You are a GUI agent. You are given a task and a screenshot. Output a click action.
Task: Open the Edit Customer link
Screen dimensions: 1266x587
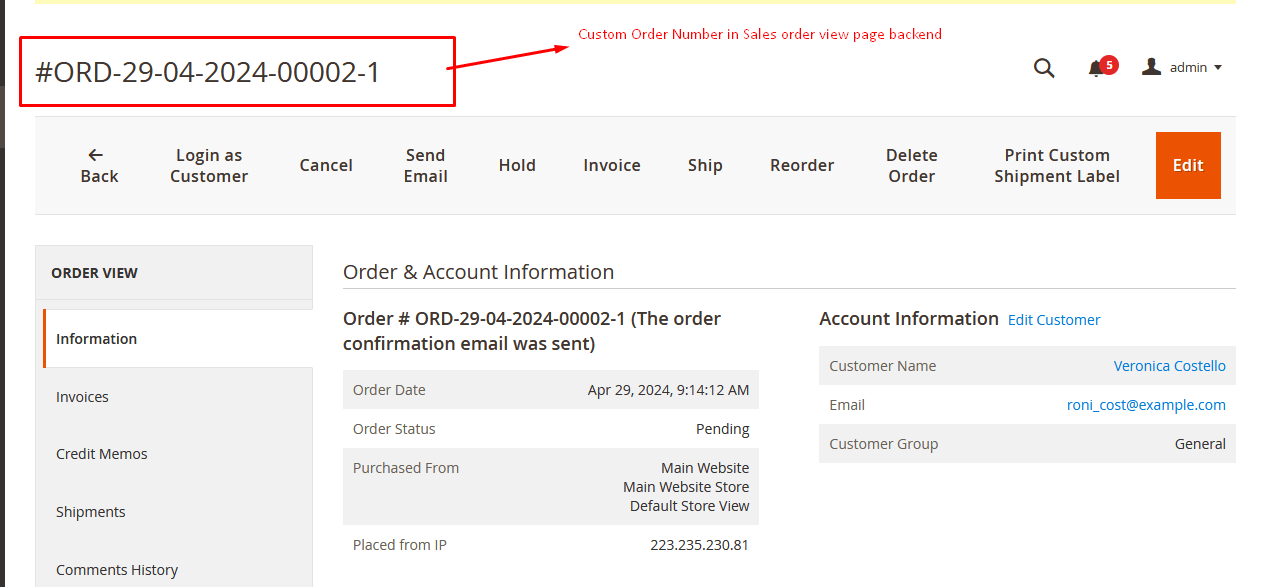pyautogui.click(x=1054, y=320)
